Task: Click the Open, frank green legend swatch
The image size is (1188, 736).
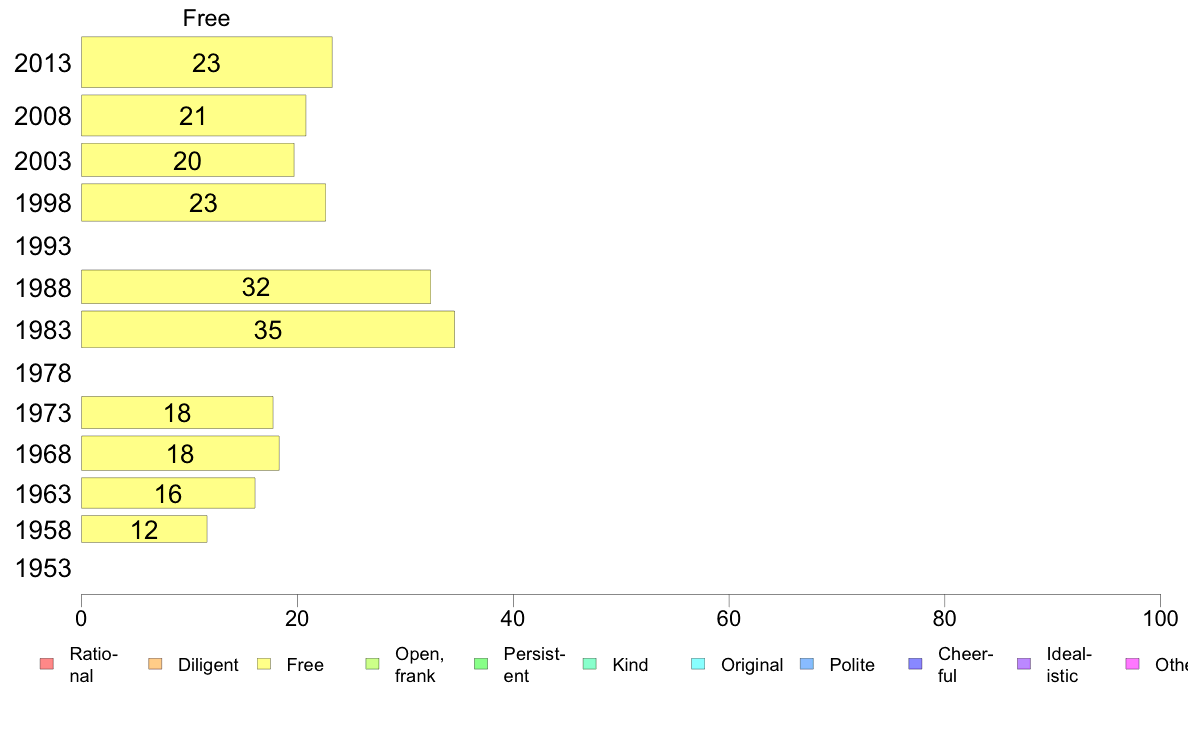Action: tap(372, 664)
